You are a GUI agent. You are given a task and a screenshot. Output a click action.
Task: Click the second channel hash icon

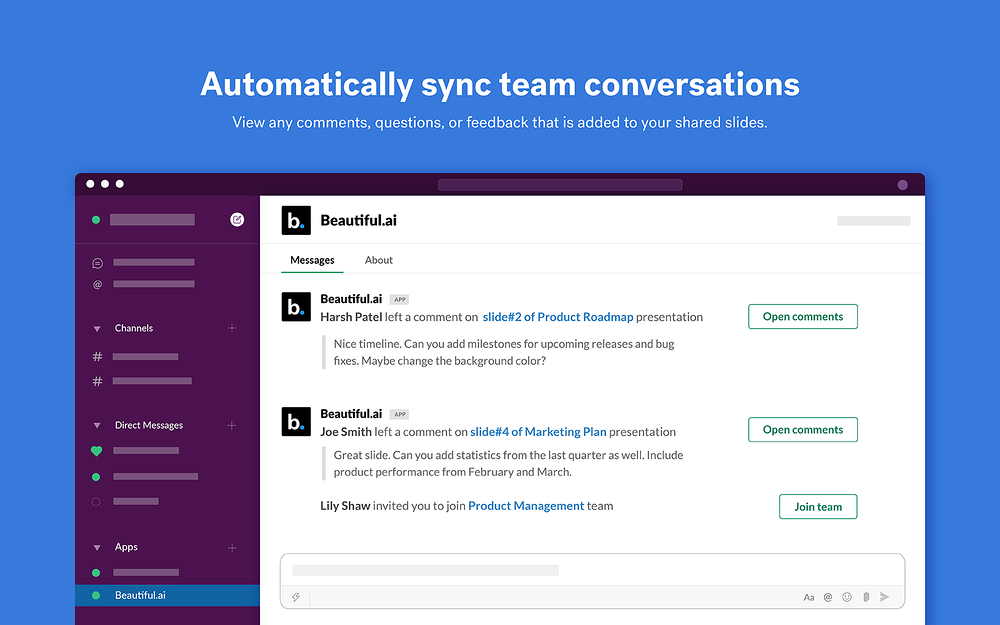(97, 381)
